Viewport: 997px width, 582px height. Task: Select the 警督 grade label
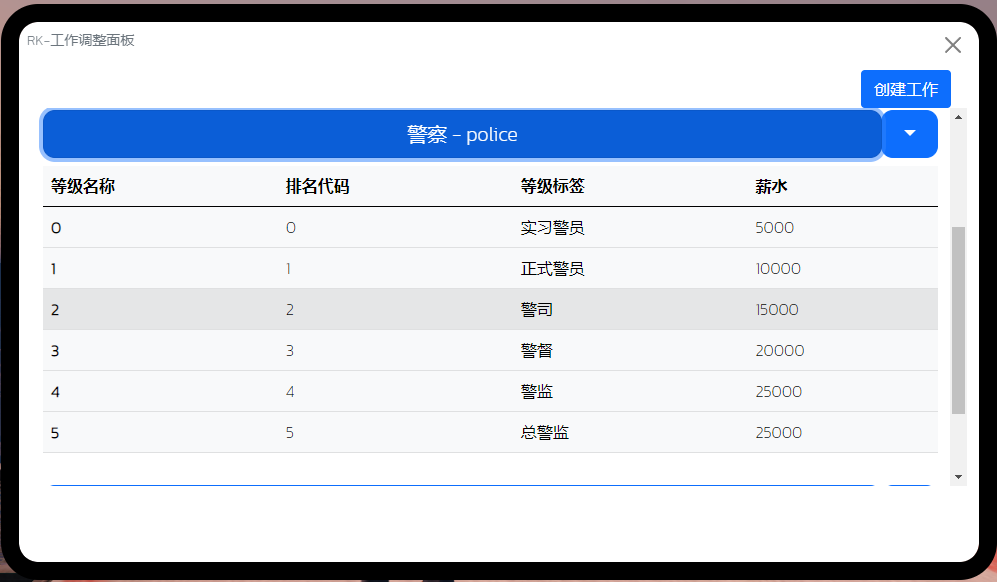(537, 350)
